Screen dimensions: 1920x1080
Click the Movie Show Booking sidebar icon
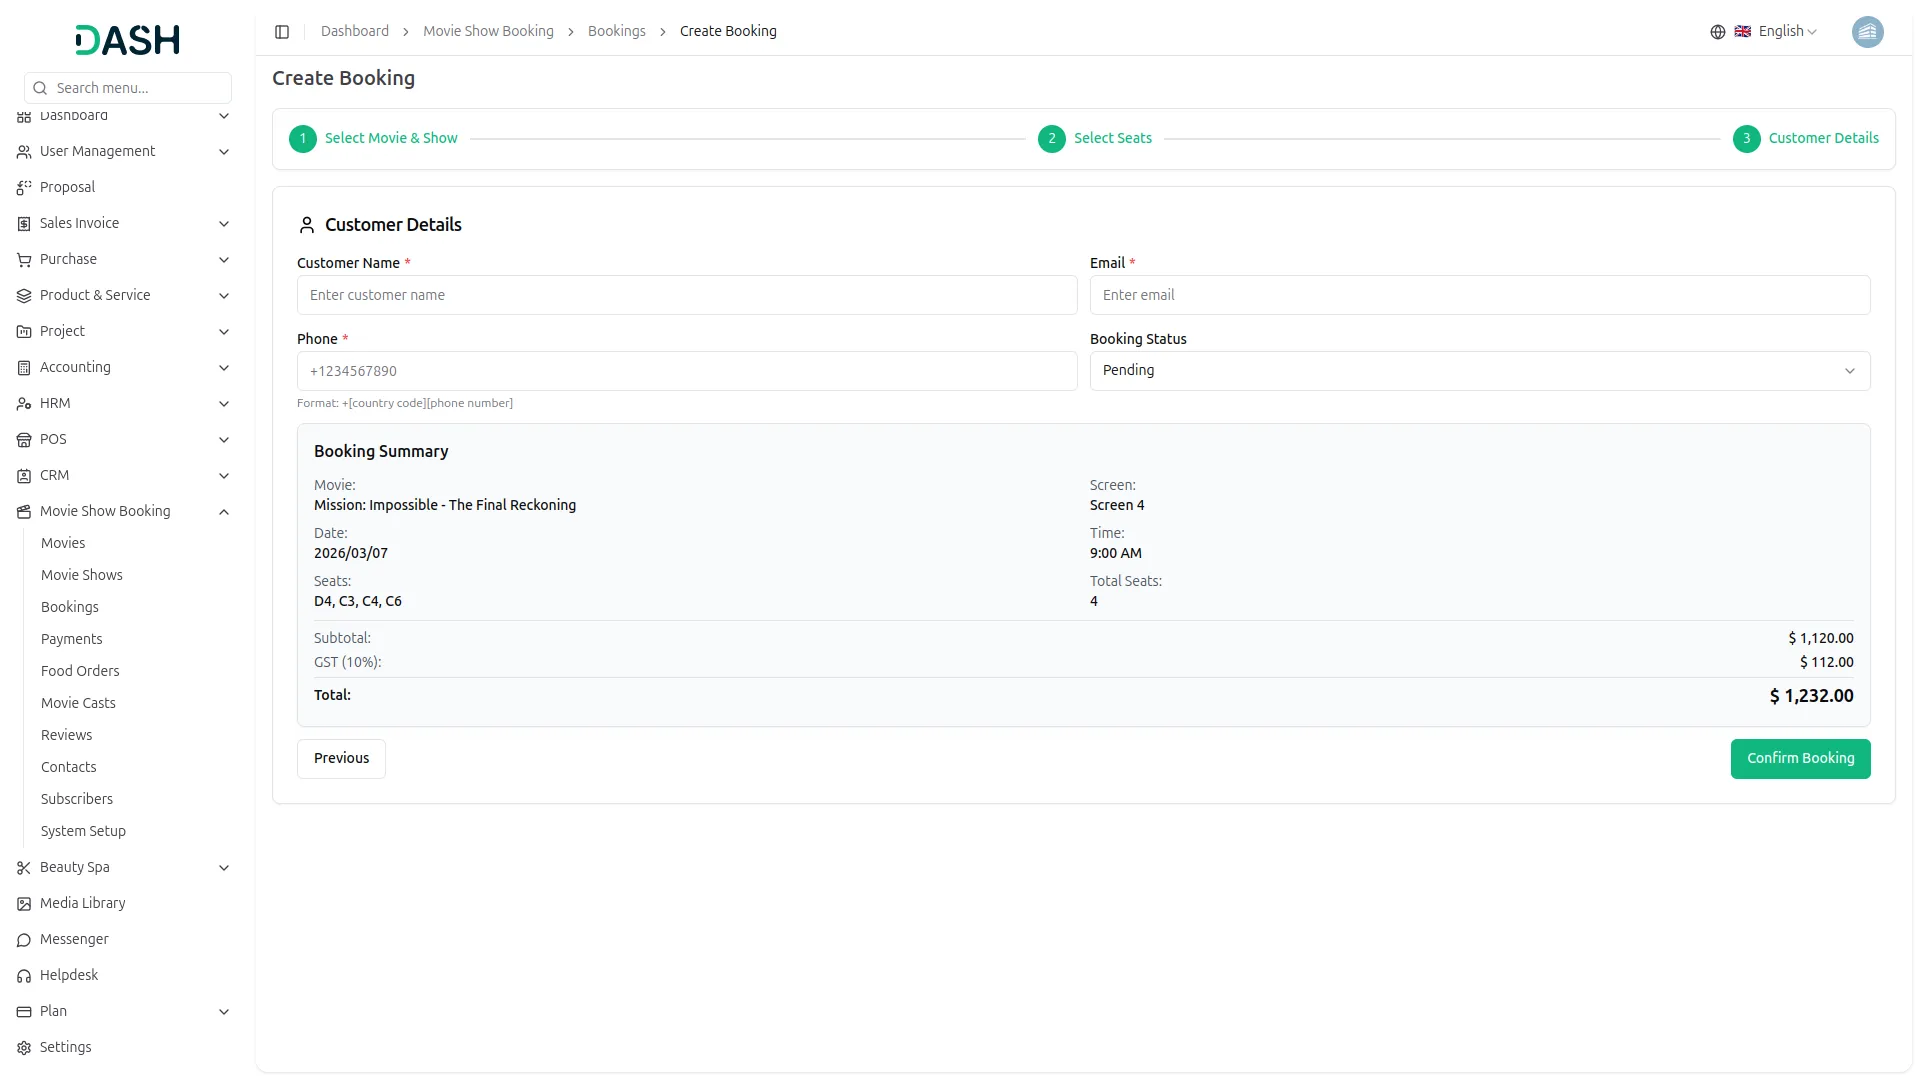tap(23, 511)
